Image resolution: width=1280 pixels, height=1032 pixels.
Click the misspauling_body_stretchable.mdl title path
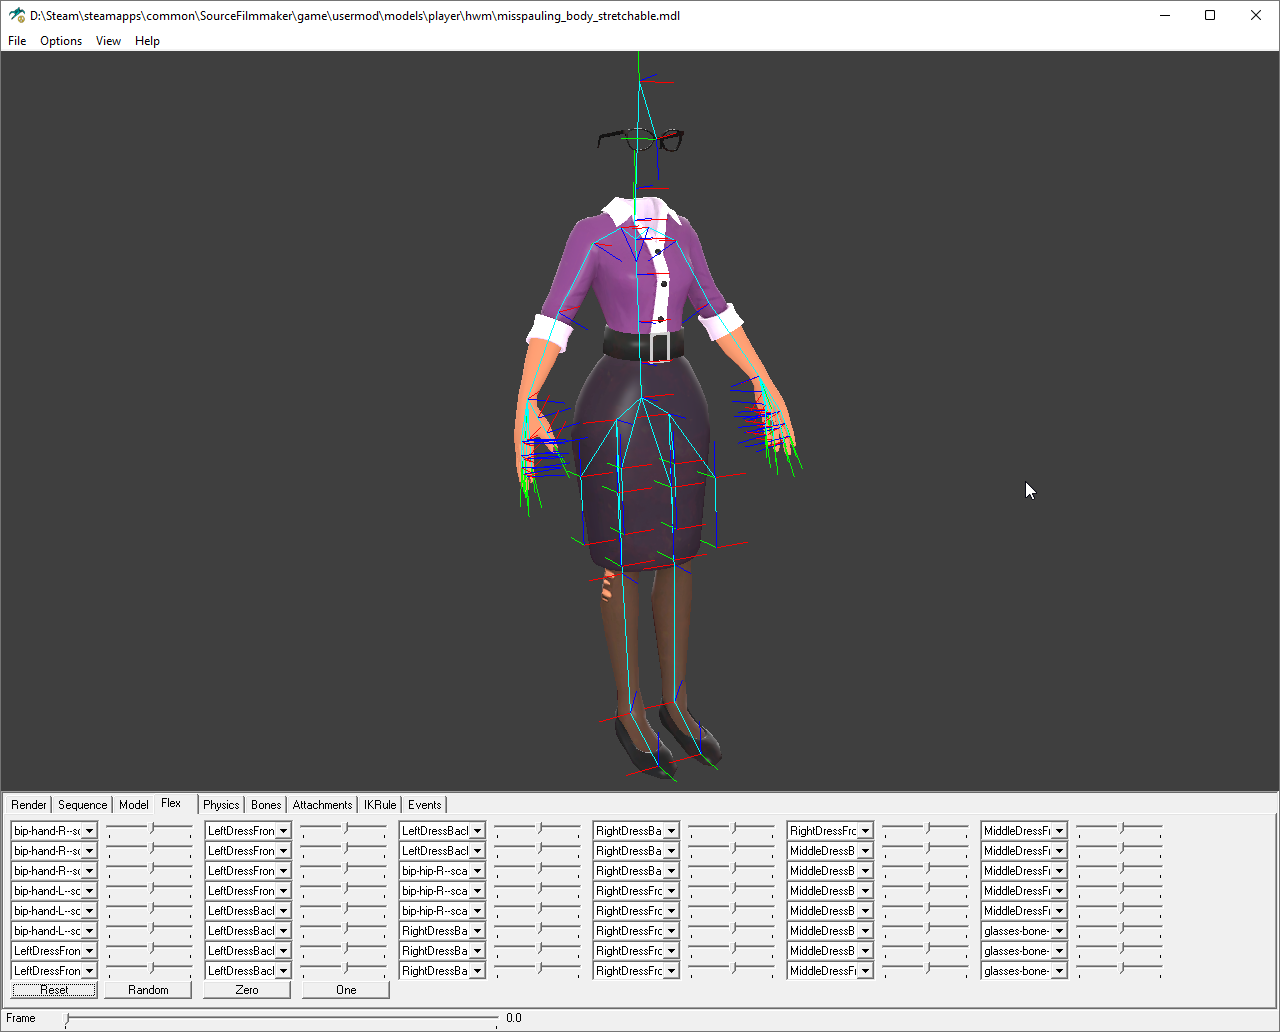click(x=355, y=16)
